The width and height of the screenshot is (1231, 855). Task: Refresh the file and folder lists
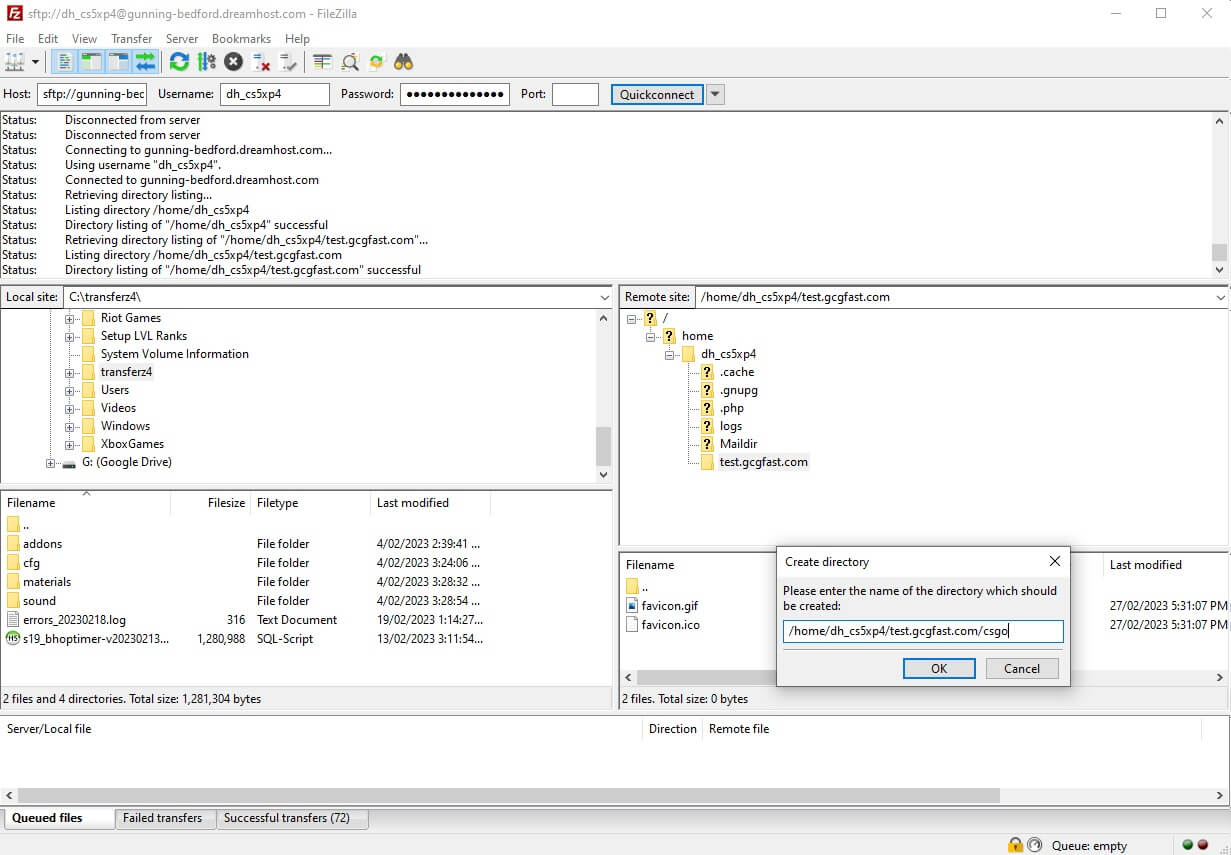[x=179, y=62]
